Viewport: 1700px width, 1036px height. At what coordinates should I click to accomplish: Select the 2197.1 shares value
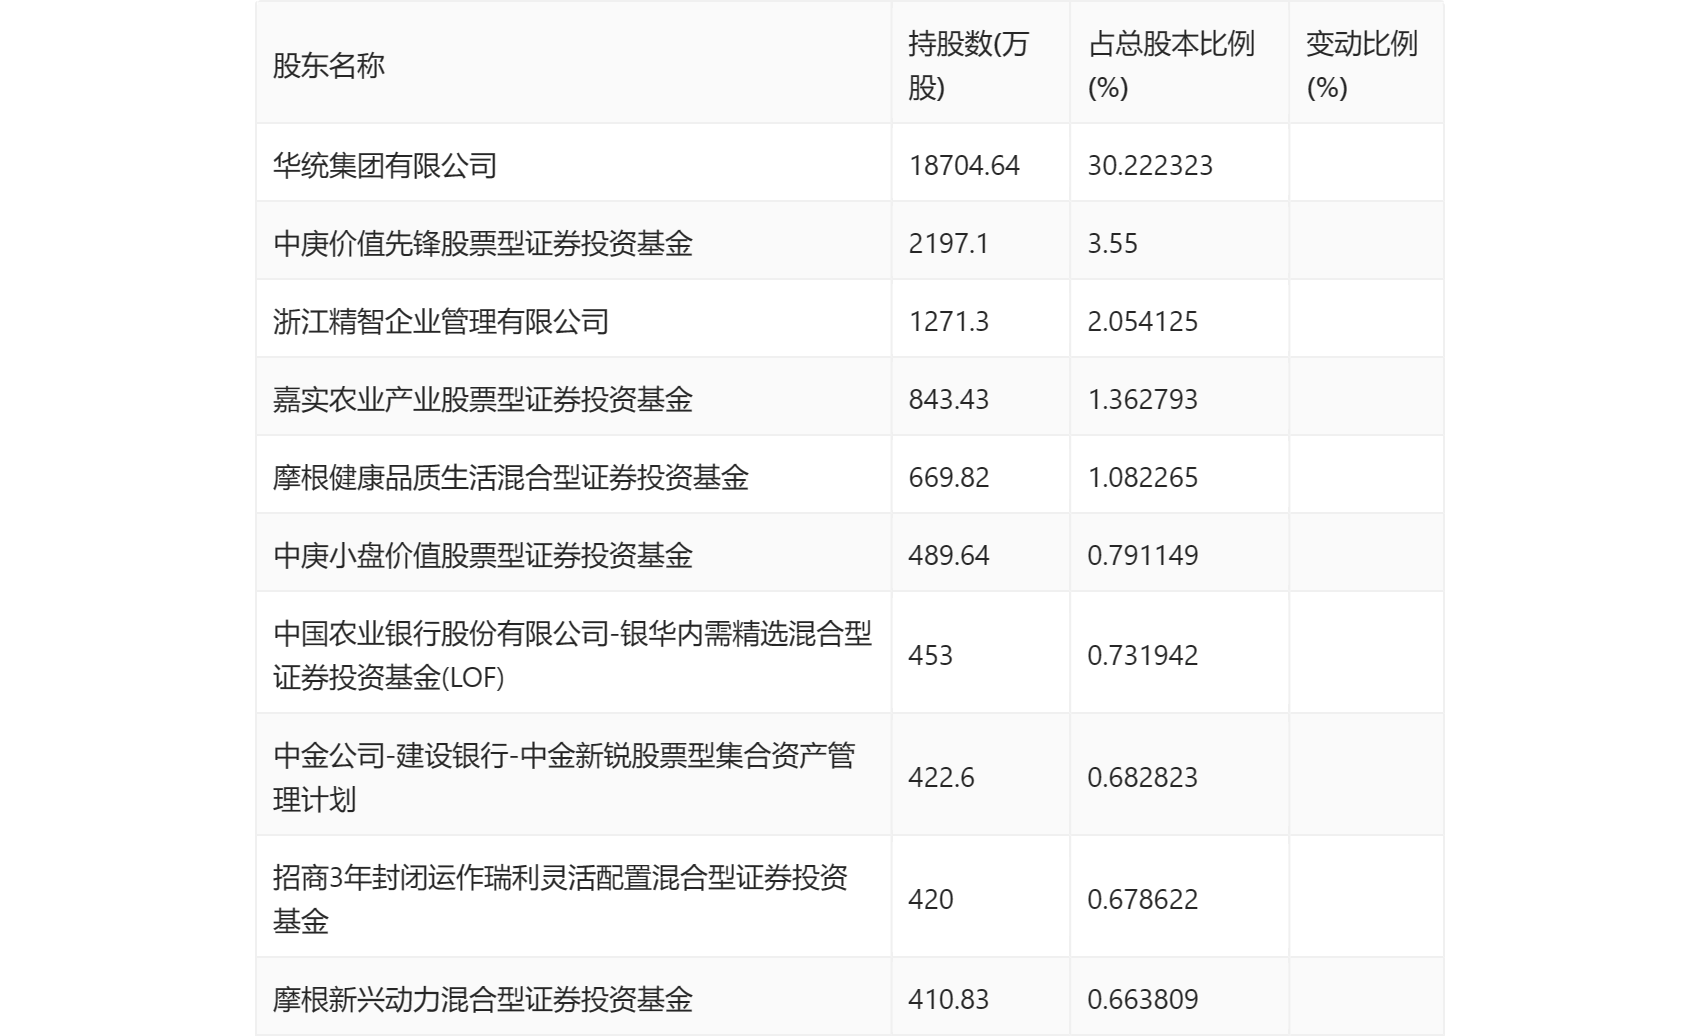(948, 243)
